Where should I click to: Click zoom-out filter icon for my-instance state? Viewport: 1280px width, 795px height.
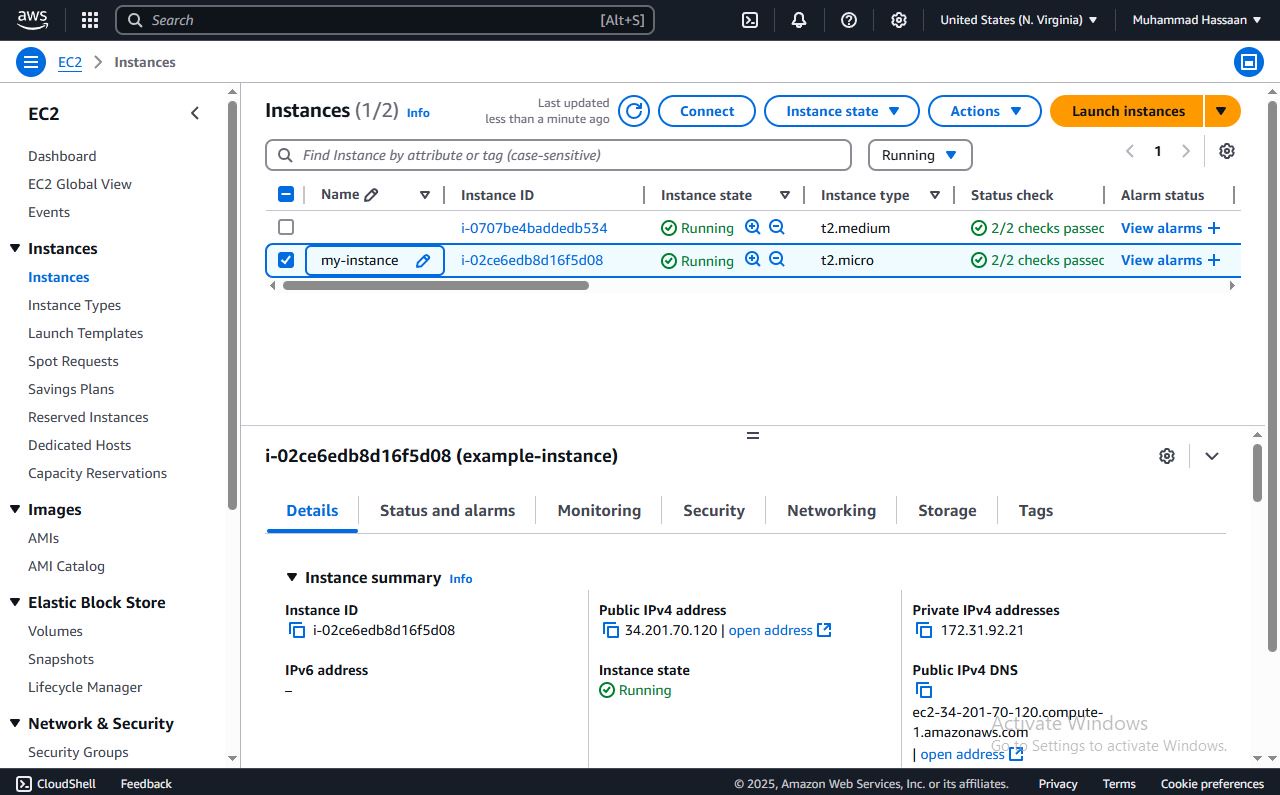pyautogui.click(x=777, y=259)
